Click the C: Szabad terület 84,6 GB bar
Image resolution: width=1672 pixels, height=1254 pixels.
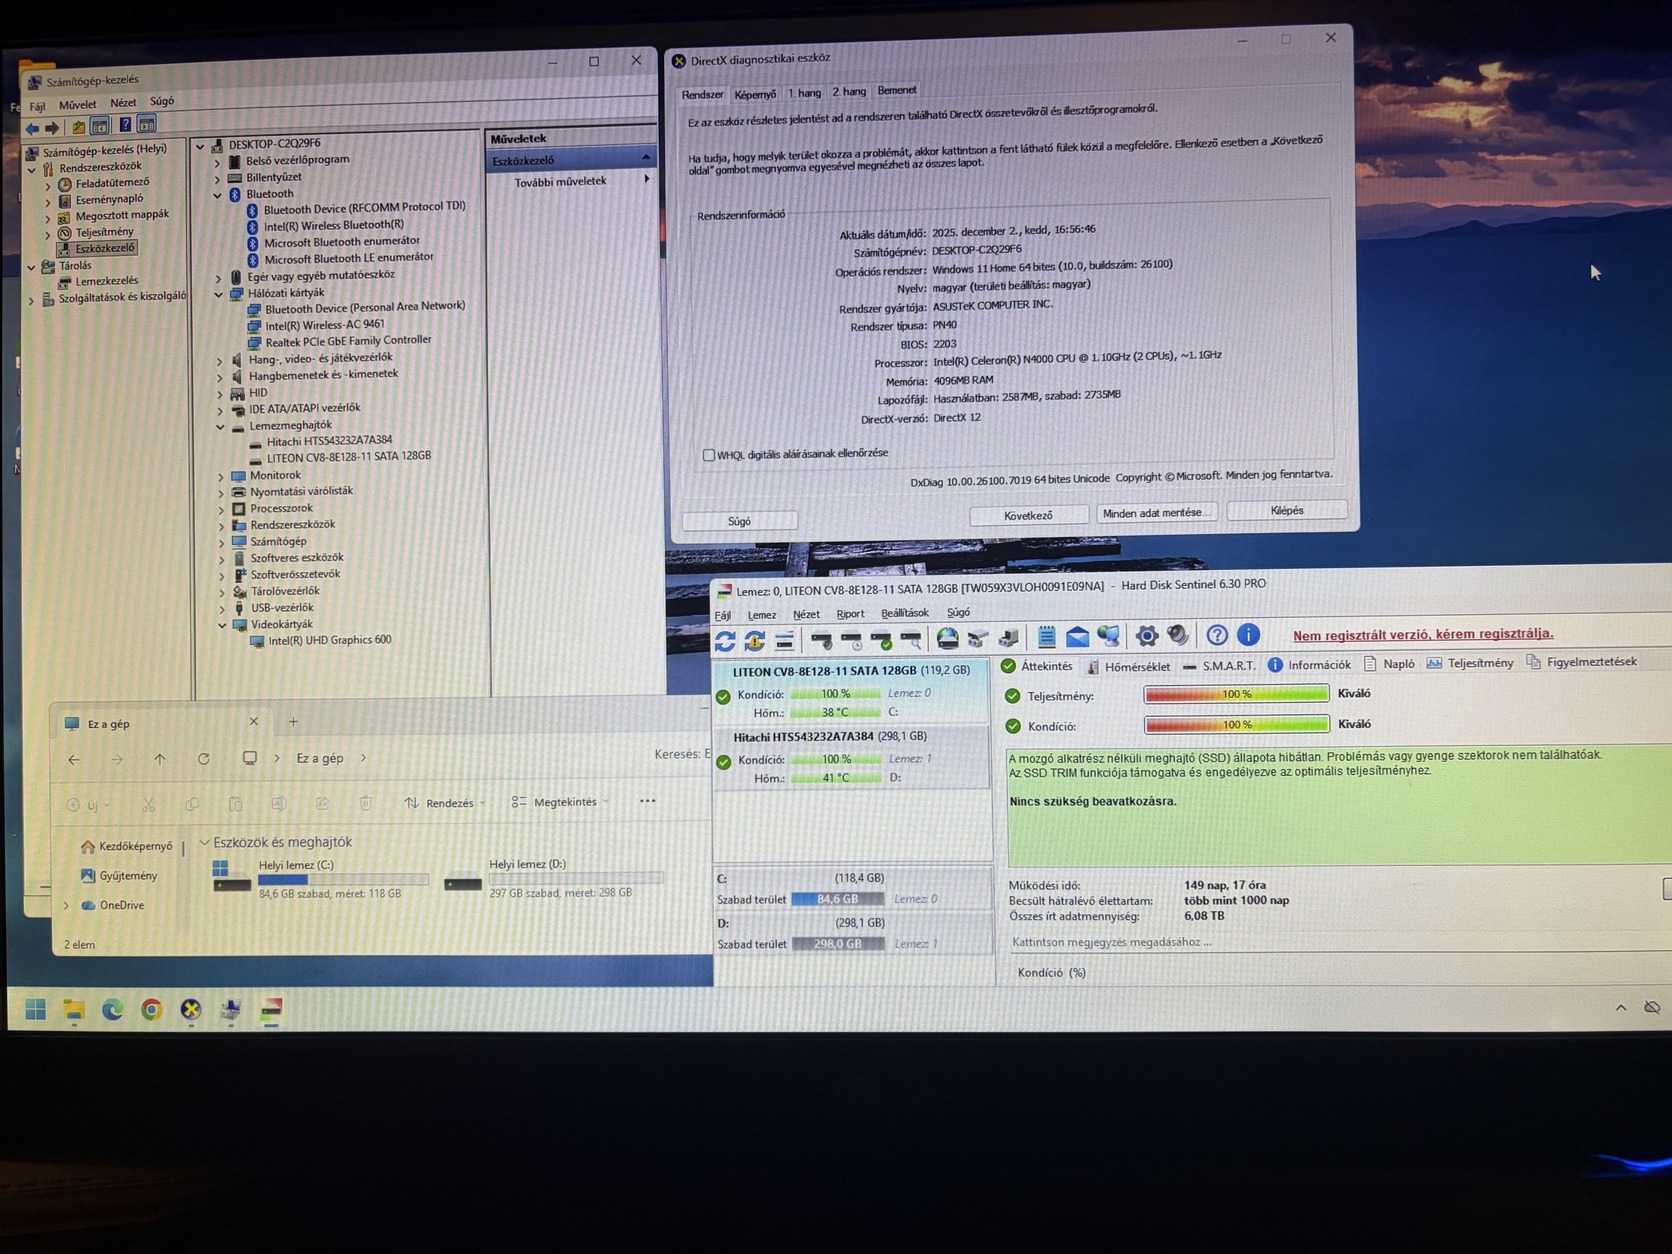pos(837,900)
